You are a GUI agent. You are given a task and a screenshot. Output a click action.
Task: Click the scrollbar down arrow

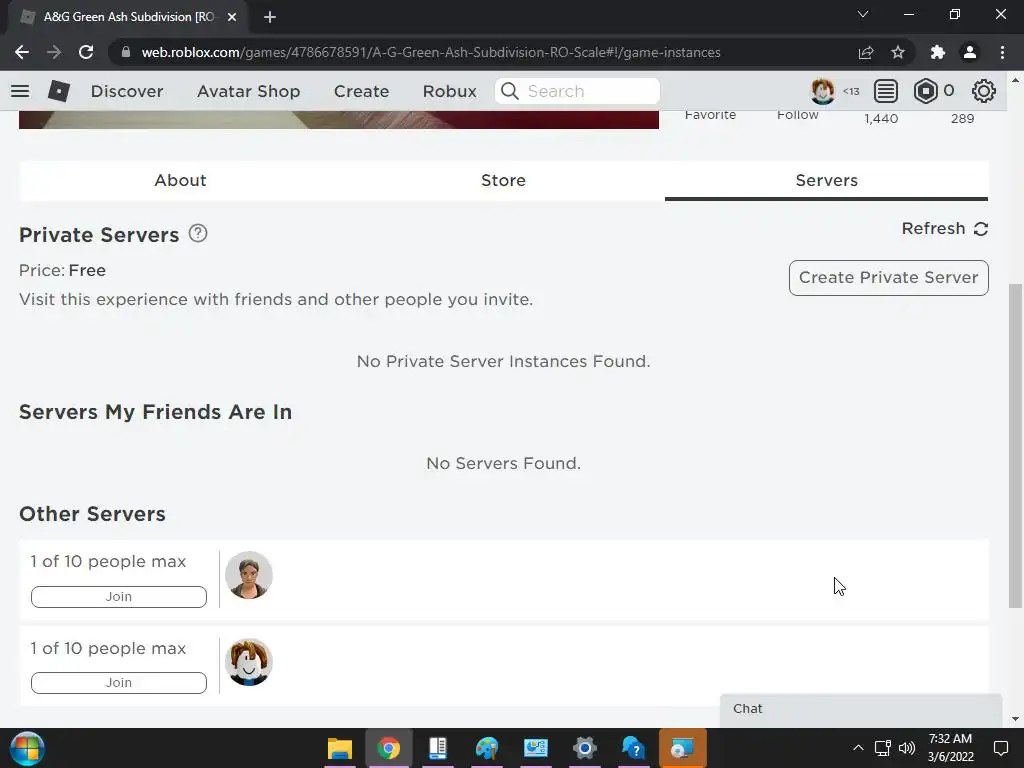pos(1015,720)
